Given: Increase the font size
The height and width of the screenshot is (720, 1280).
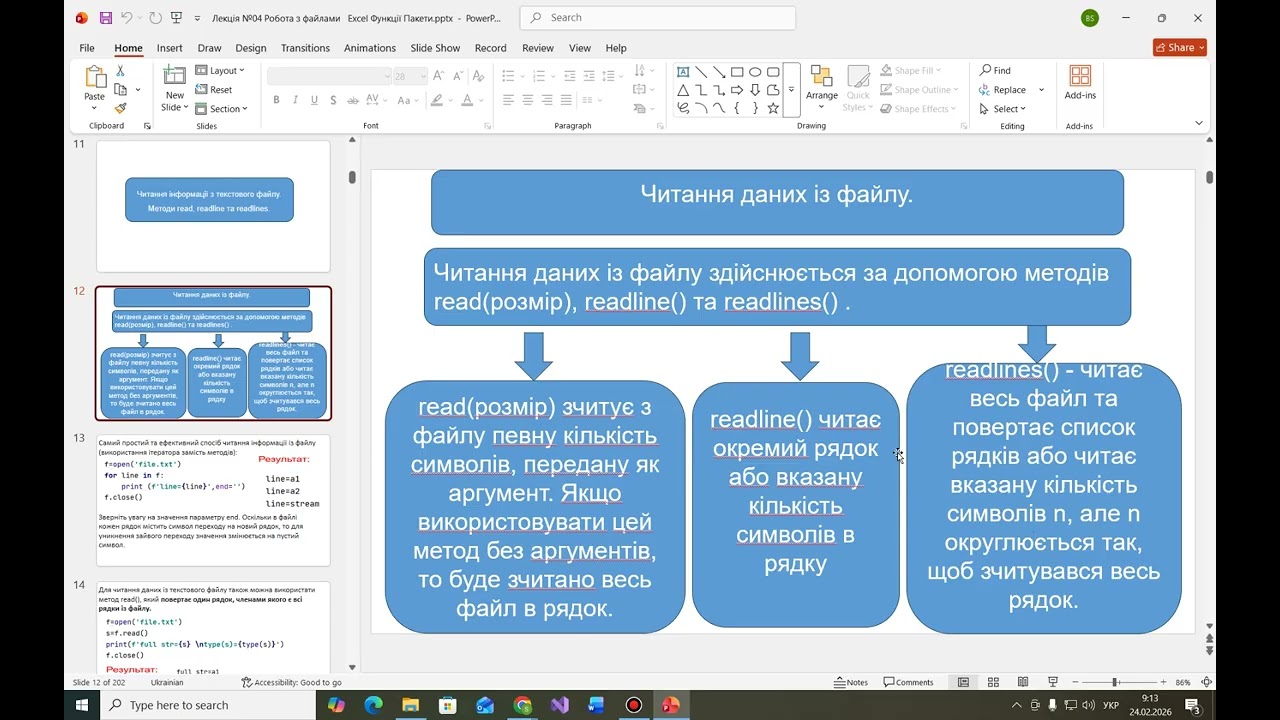Looking at the screenshot, I should (437, 76).
